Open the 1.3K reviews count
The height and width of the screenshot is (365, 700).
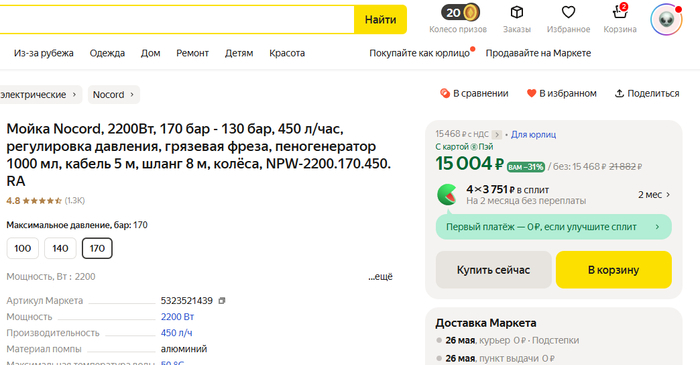[75, 201]
